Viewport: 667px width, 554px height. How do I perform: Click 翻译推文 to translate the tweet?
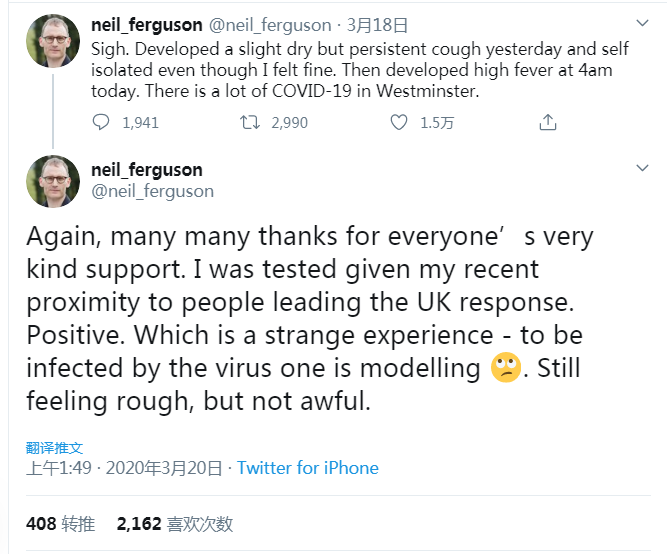[x=54, y=447]
